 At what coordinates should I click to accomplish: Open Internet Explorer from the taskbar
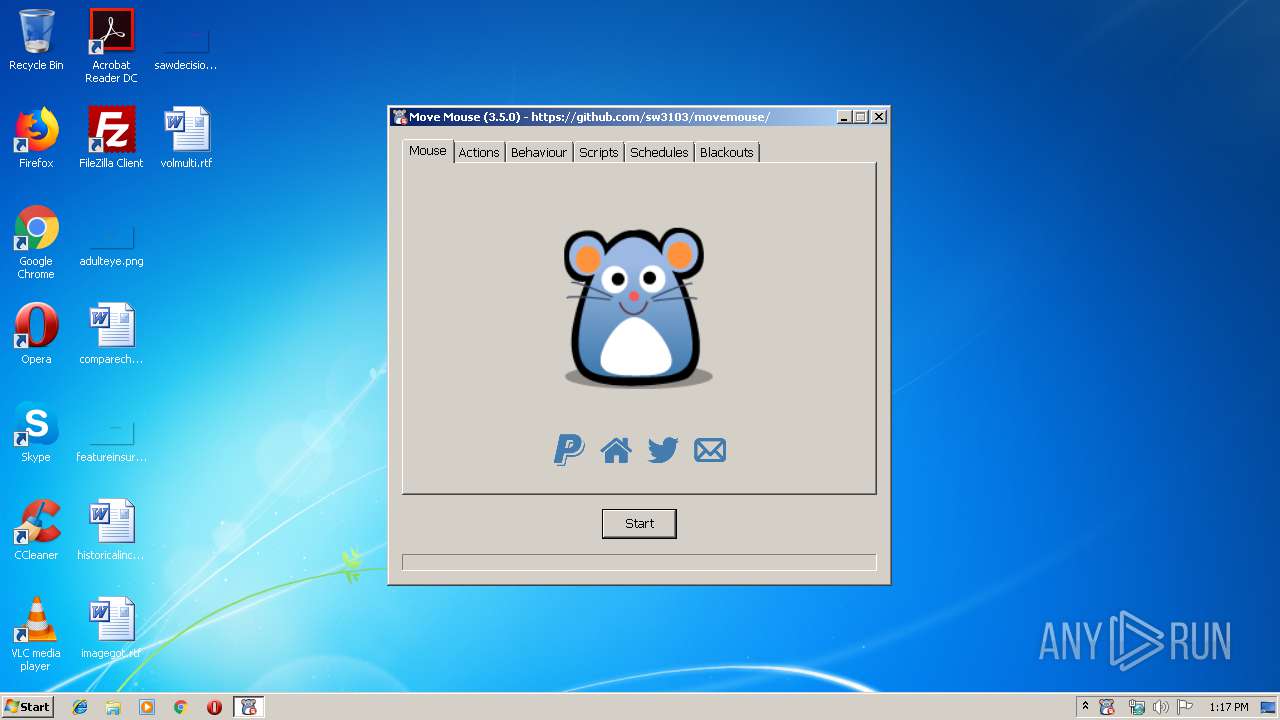80,707
